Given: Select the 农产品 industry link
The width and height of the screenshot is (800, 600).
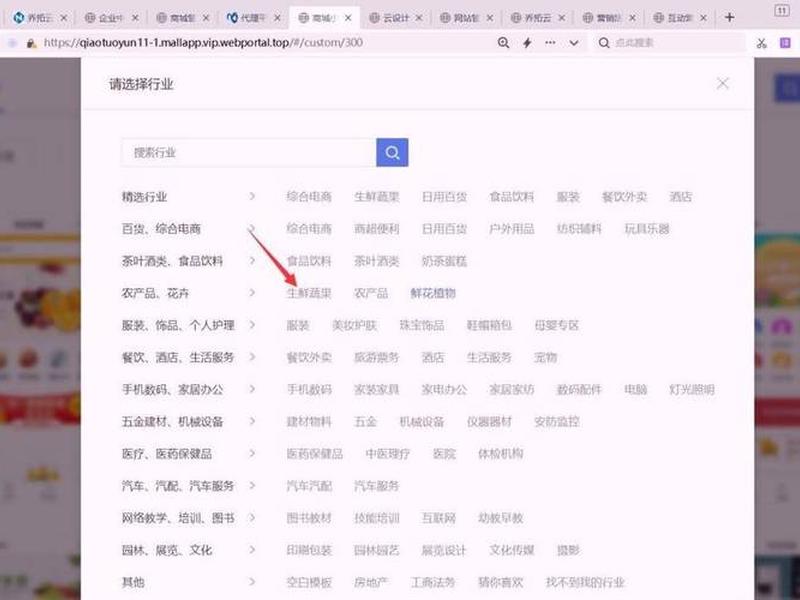Looking at the screenshot, I should point(371,293).
